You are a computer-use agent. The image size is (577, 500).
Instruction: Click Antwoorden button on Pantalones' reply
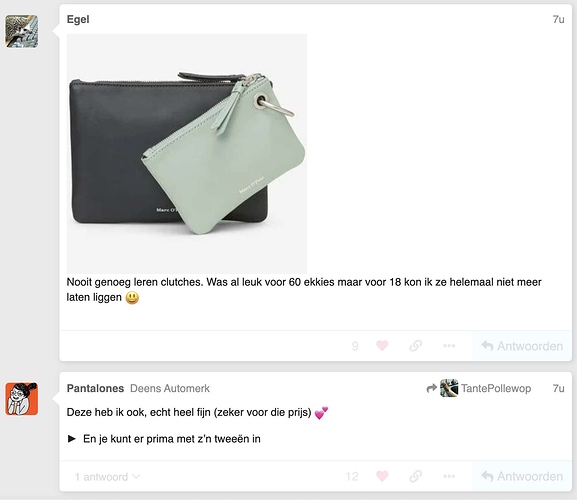(522, 476)
